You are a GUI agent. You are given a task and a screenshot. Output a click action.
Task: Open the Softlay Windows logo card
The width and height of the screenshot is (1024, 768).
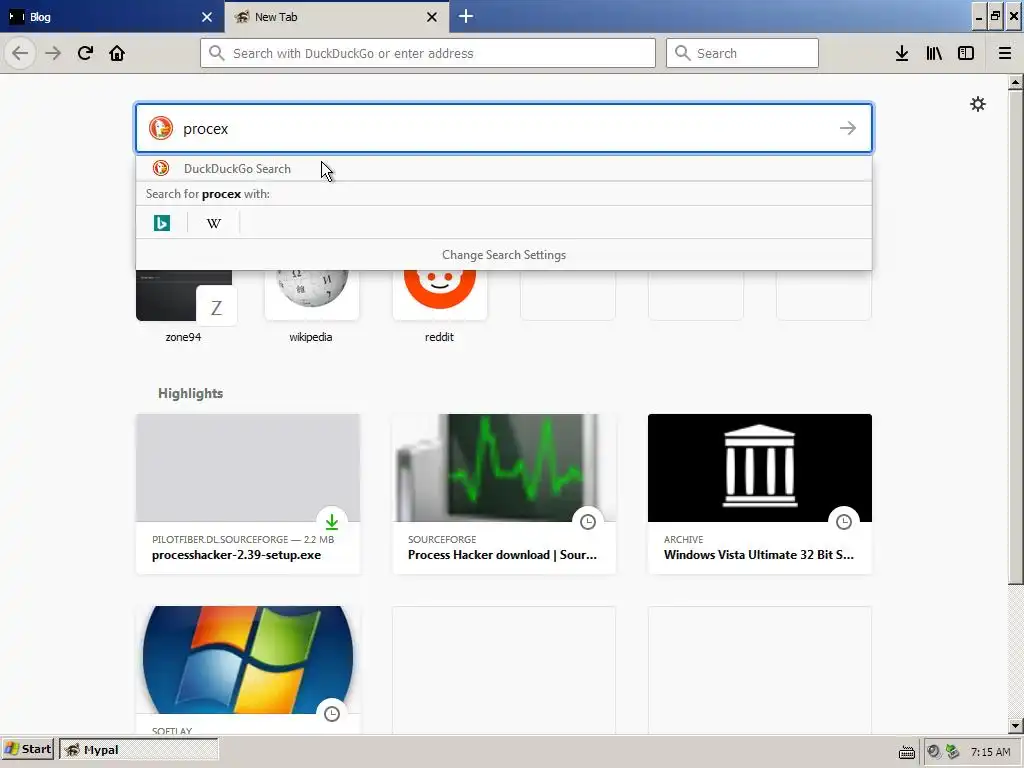coord(248,669)
